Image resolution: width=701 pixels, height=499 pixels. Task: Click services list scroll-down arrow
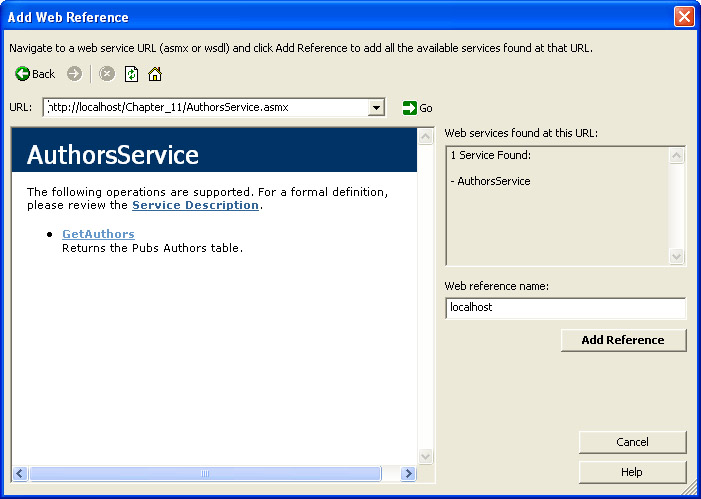pyautogui.click(x=677, y=257)
